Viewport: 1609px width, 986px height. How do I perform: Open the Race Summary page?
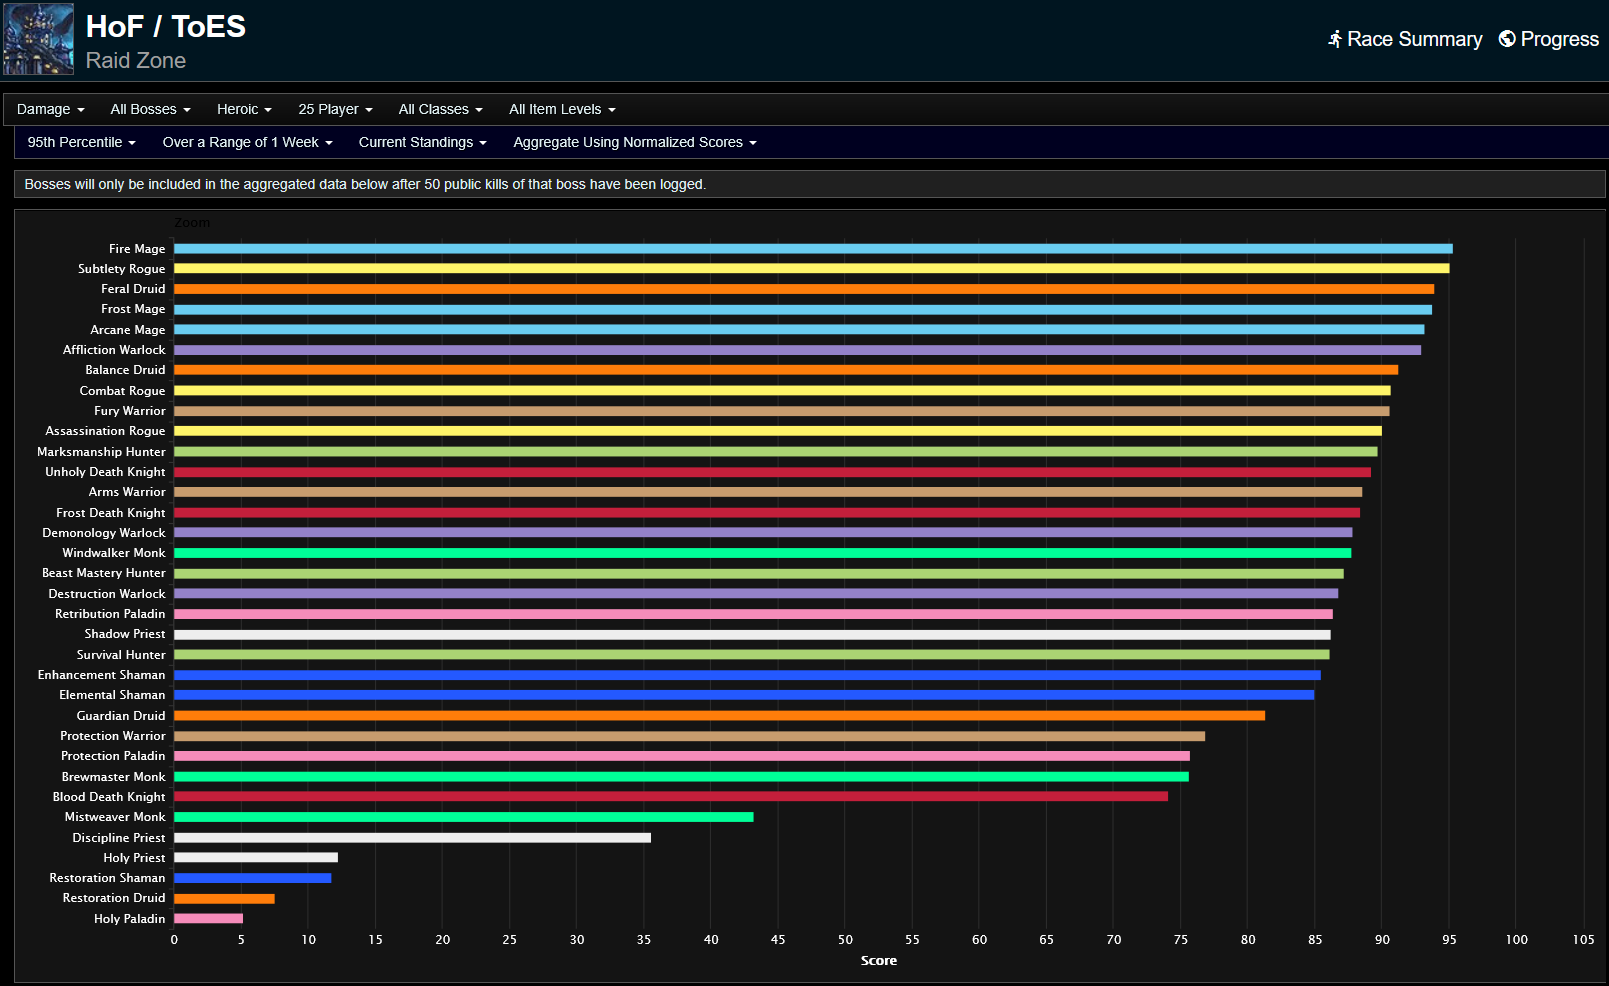1413,39
